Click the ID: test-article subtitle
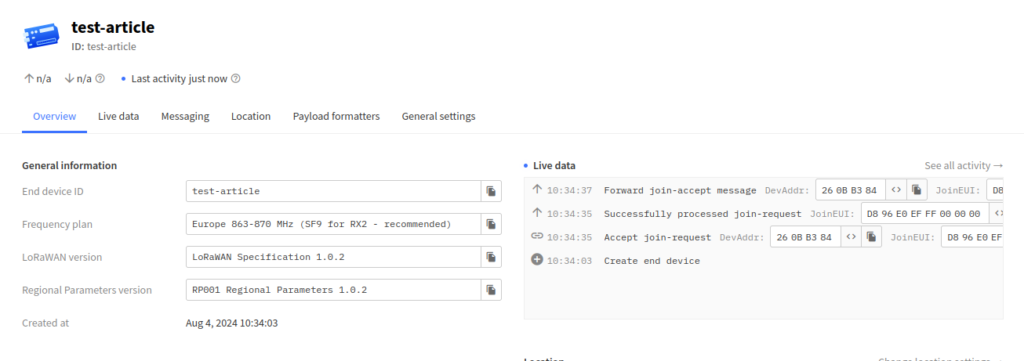This screenshot has height=361, width=1024. click(x=104, y=46)
